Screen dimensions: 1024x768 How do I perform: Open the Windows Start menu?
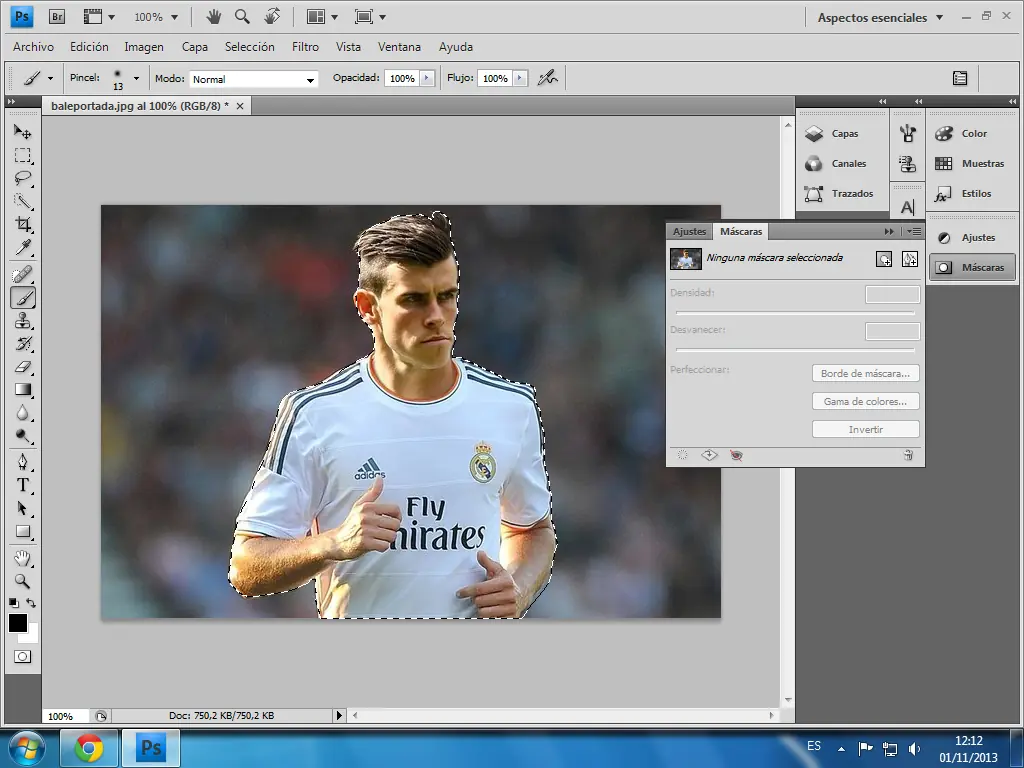27,748
